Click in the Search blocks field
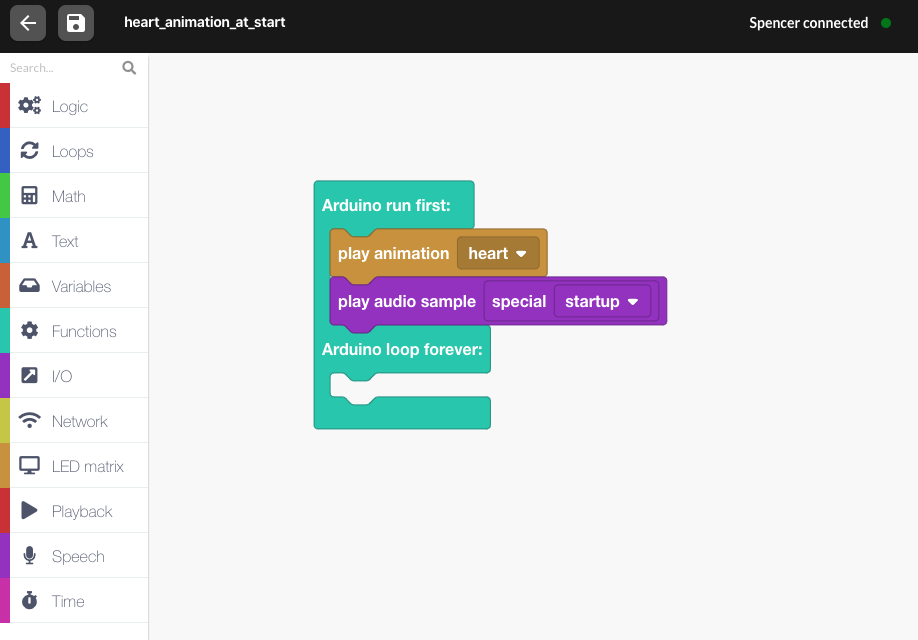918x640 pixels. pos(63,68)
